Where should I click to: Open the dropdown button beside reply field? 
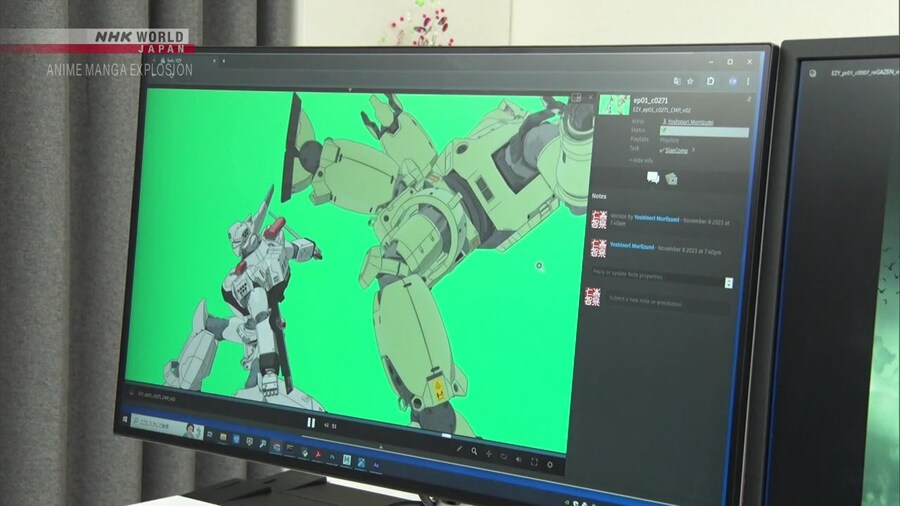tap(729, 282)
